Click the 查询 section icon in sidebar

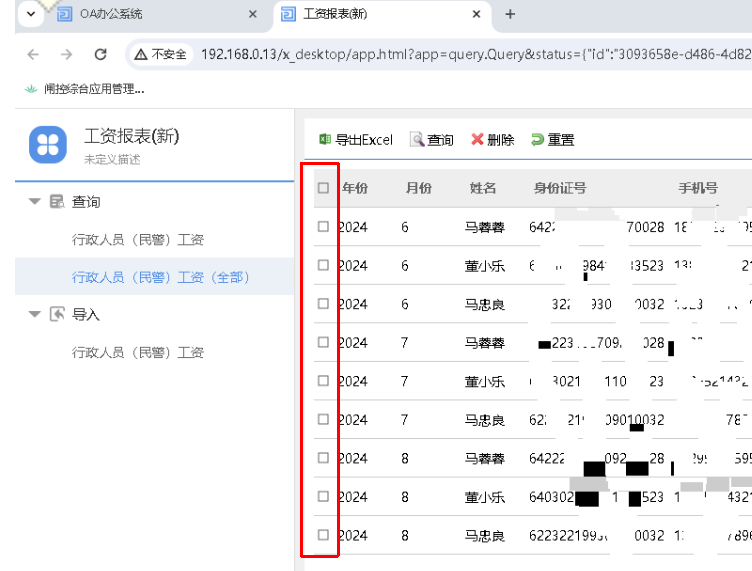(57, 201)
